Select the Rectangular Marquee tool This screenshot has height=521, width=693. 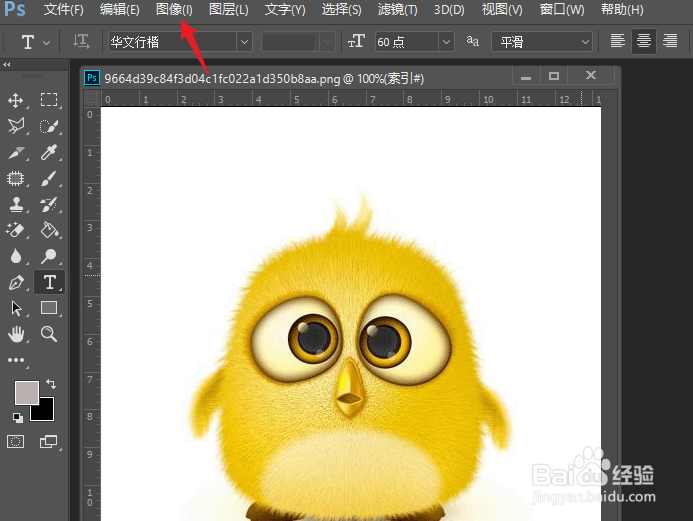(x=49, y=100)
